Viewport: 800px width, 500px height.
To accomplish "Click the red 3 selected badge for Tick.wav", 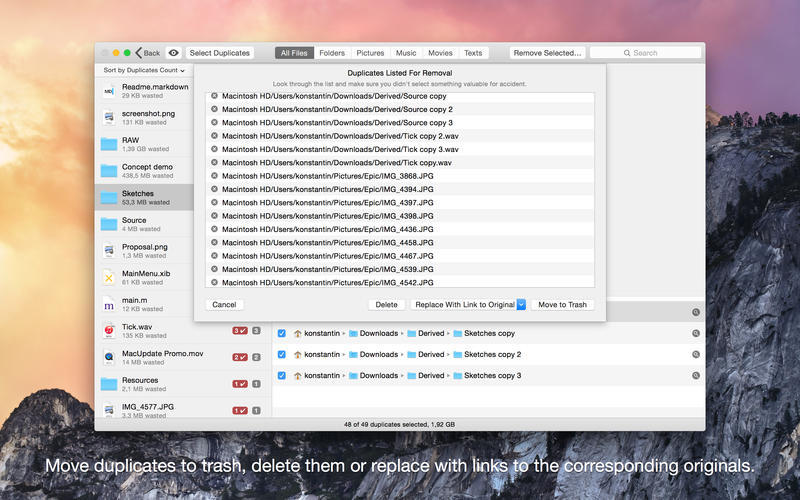I will click(240, 331).
